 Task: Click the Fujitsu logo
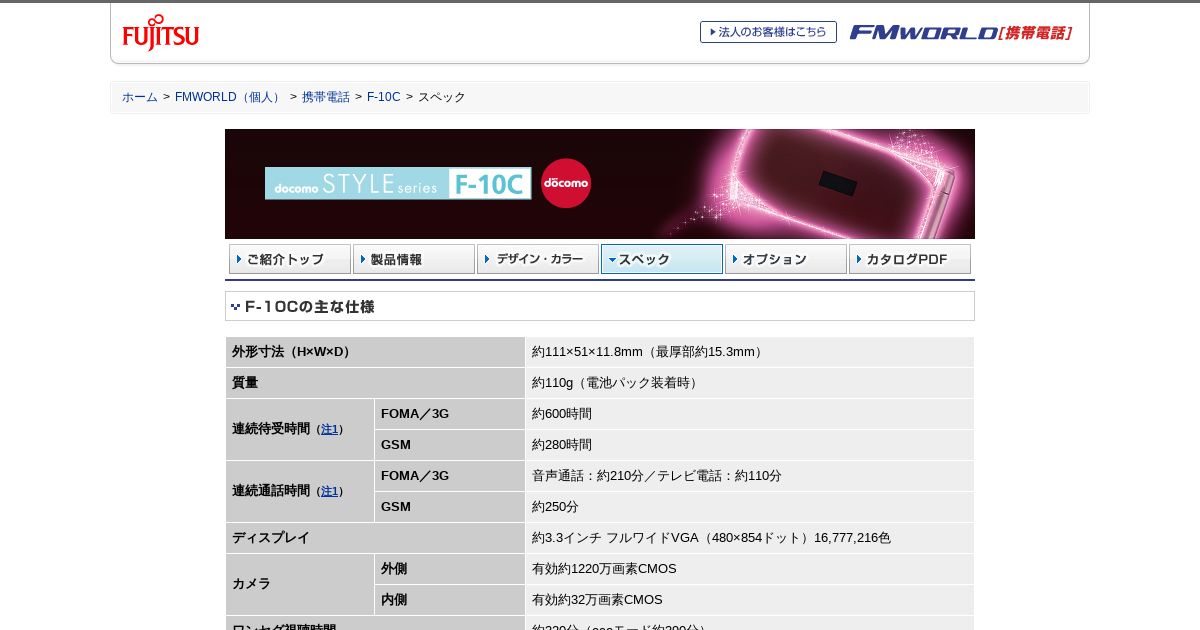(161, 33)
